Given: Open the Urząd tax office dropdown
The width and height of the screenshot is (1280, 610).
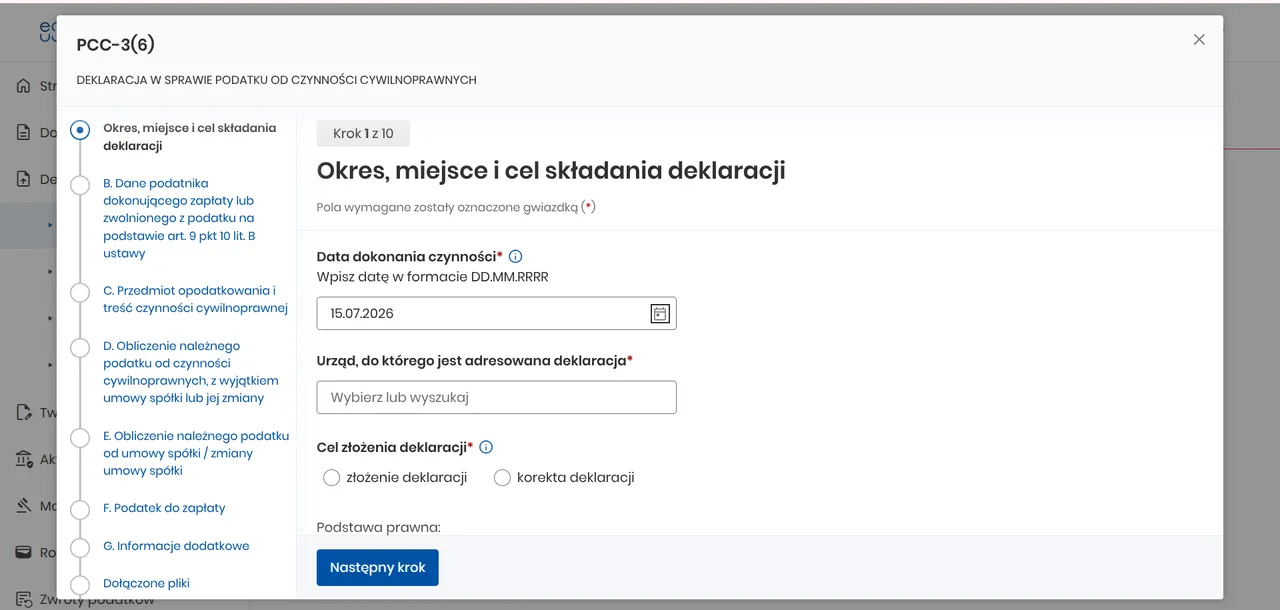Looking at the screenshot, I should point(496,397).
